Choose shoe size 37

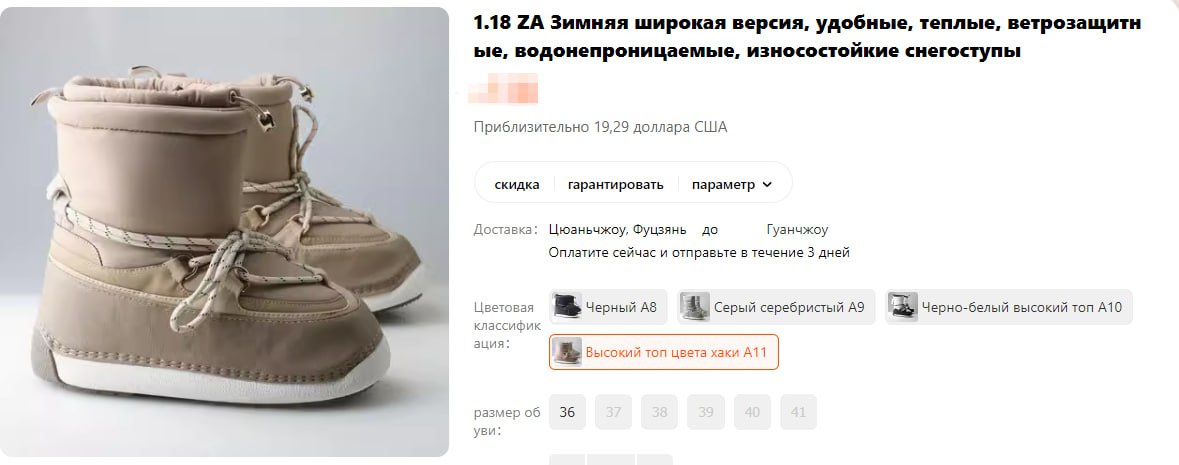click(x=614, y=412)
